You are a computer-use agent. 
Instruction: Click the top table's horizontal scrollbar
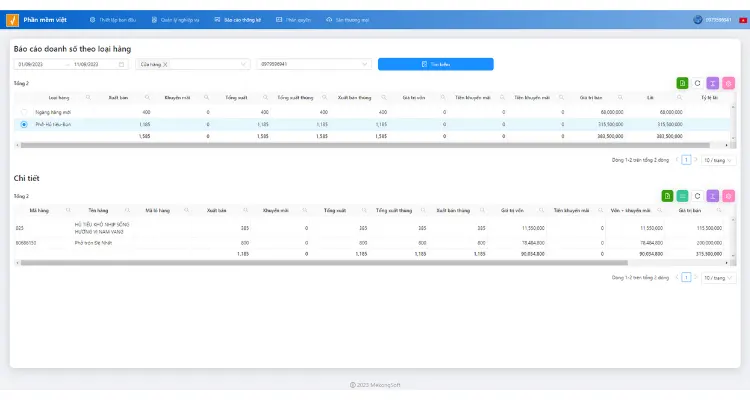pos(365,145)
